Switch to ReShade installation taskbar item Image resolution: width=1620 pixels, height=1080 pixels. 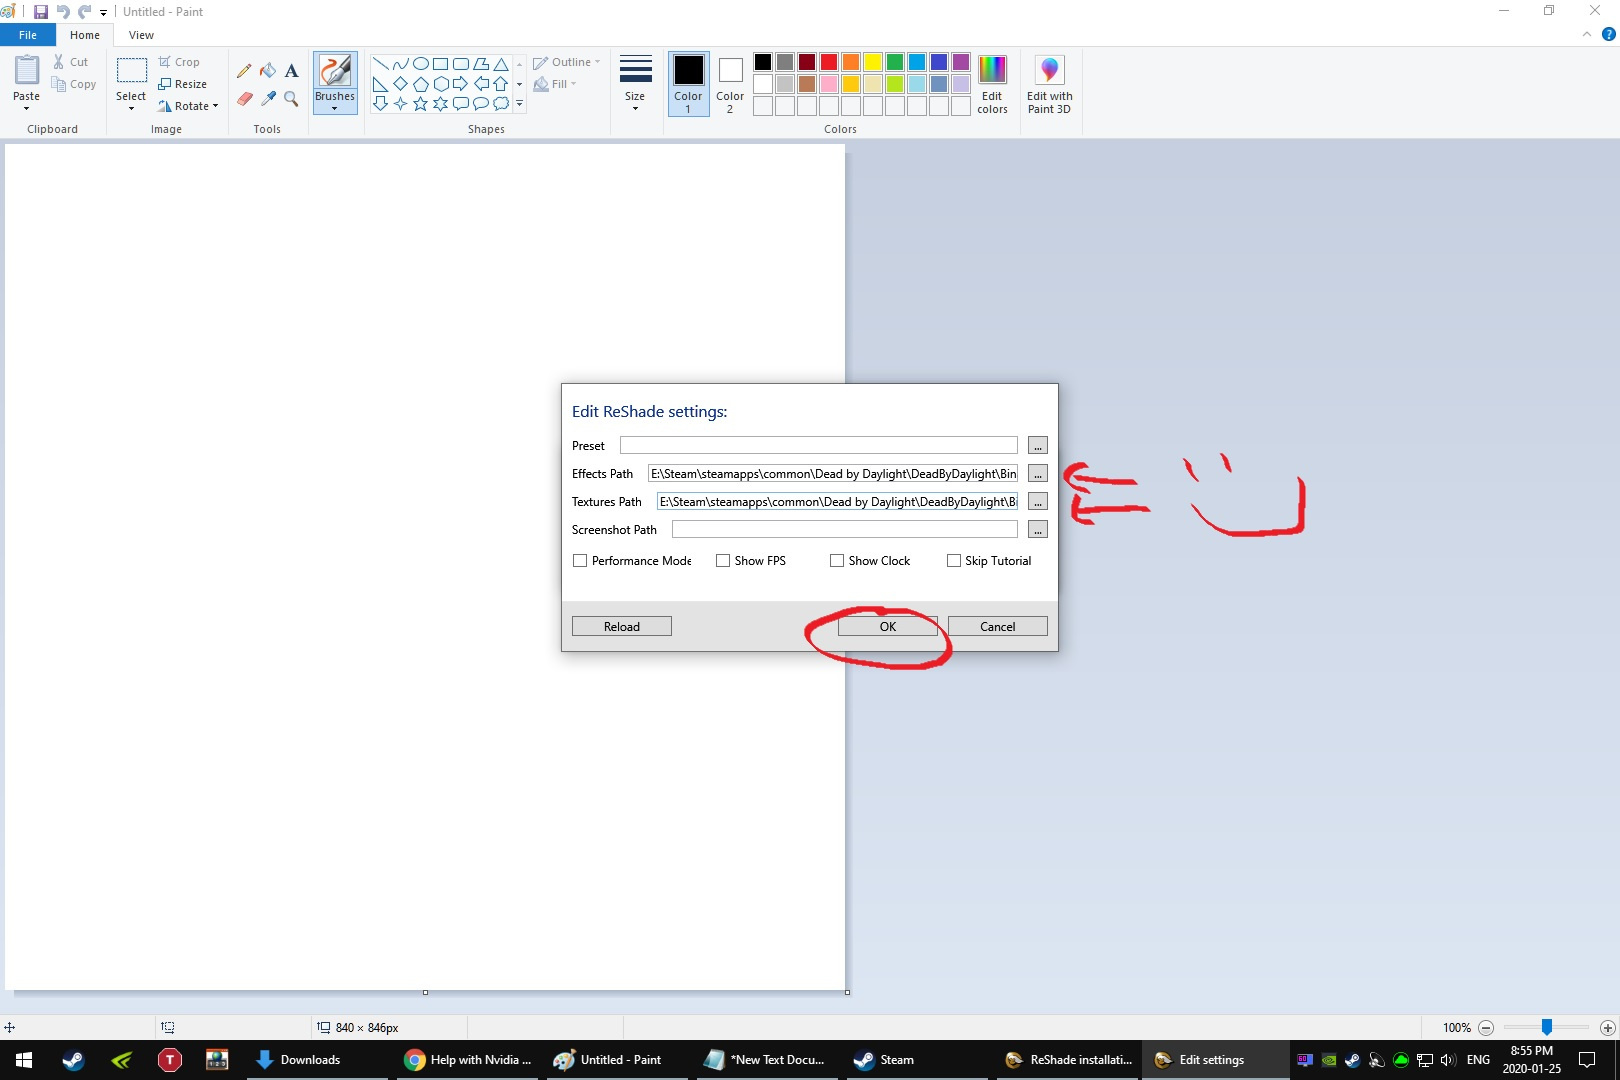coord(1068,1060)
